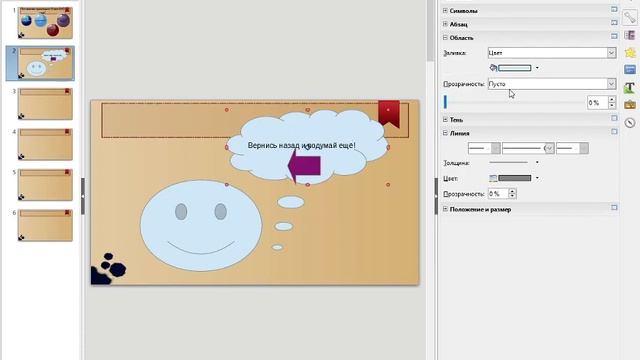The width and height of the screenshot is (640, 360).
Task: Expand the Символы section
Action: pos(445,11)
